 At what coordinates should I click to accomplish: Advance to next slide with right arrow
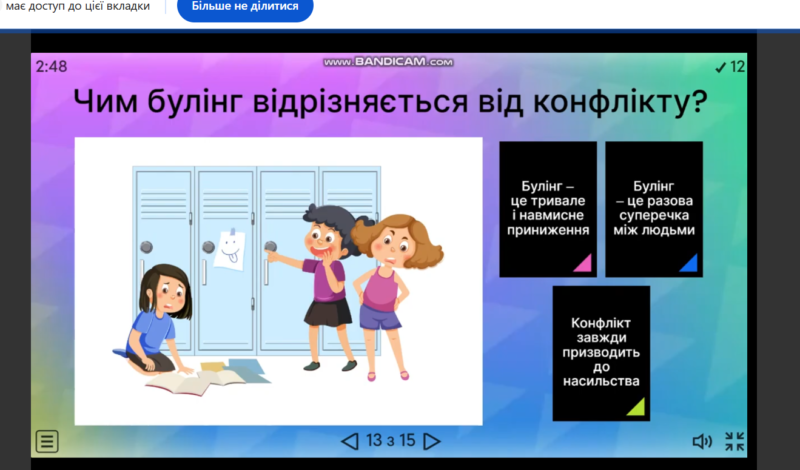pos(431,441)
